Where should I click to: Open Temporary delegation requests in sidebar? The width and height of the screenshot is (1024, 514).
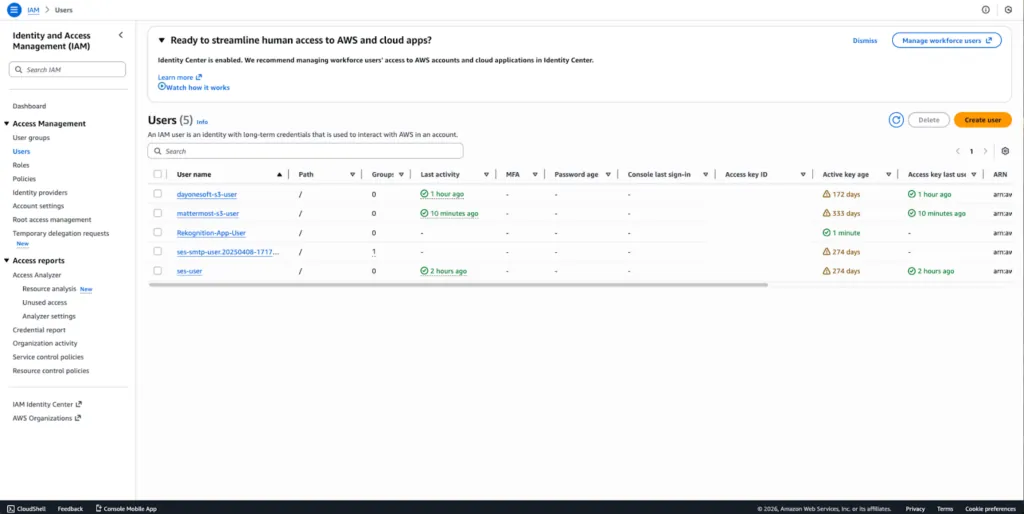coord(61,233)
